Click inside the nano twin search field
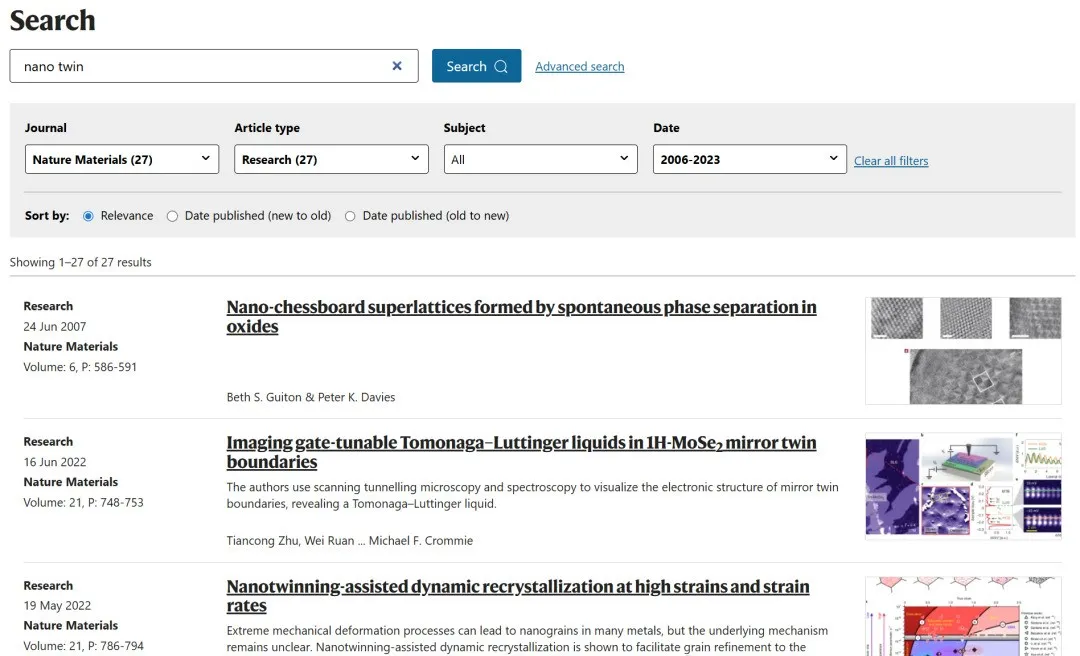 [x=200, y=66]
